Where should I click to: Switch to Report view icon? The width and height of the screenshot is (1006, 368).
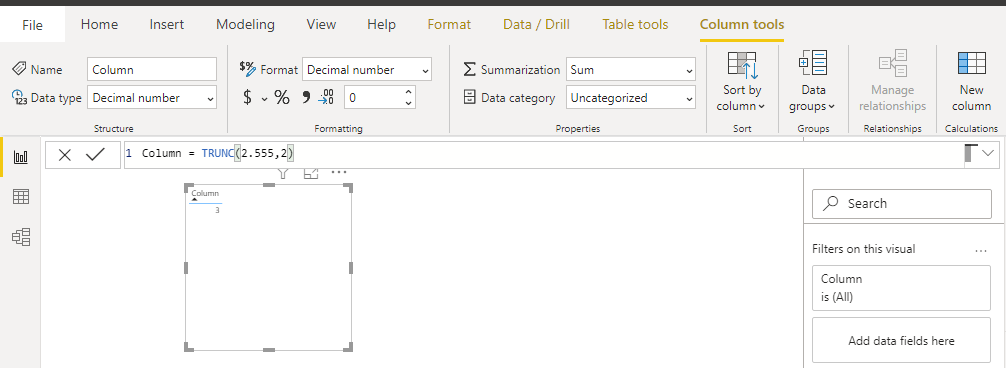(x=21, y=157)
